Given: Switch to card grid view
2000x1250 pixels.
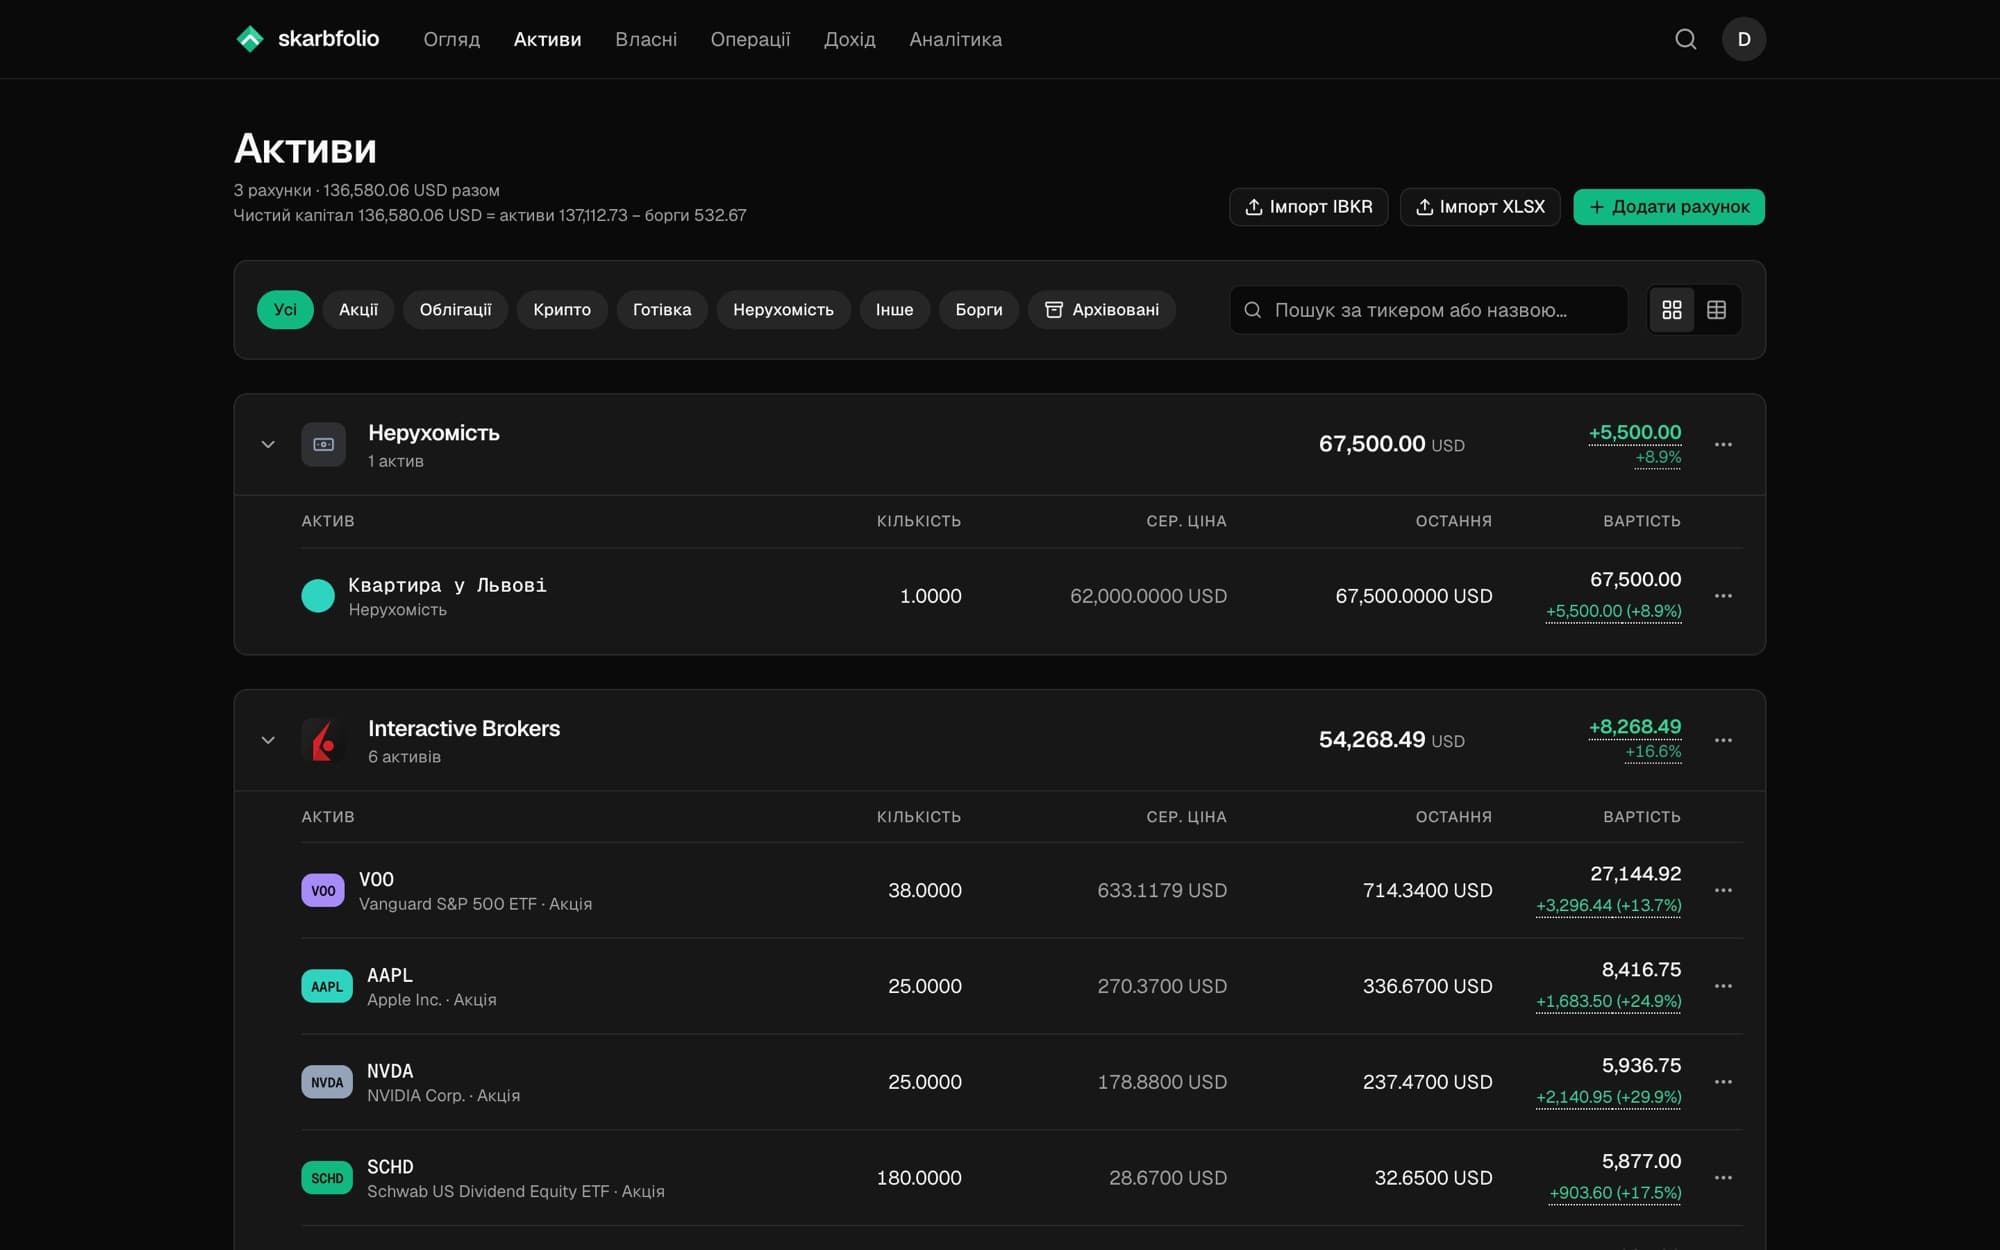Looking at the screenshot, I should click(x=1672, y=310).
